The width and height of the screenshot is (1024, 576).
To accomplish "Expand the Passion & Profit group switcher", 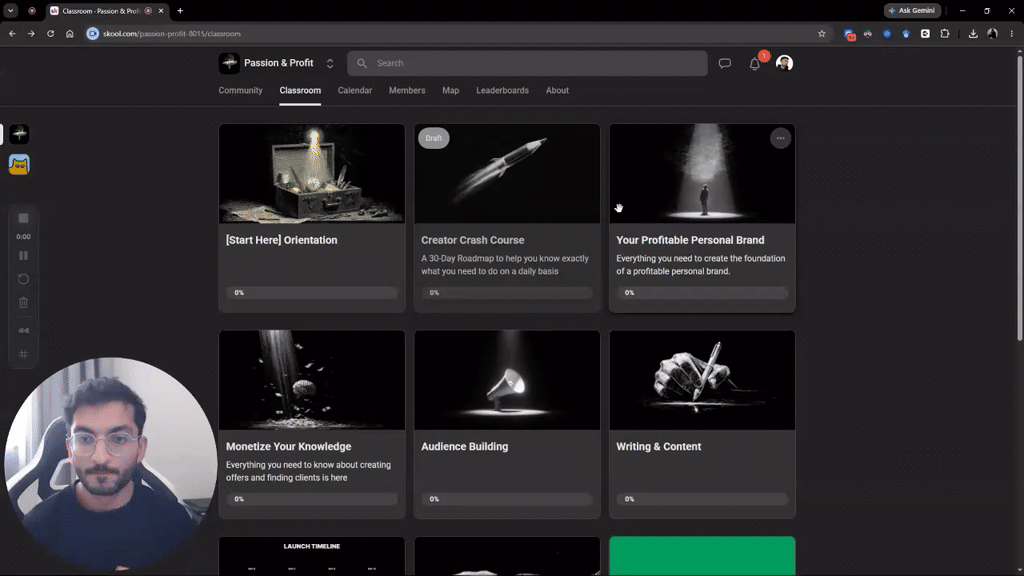I will [x=330, y=63].
